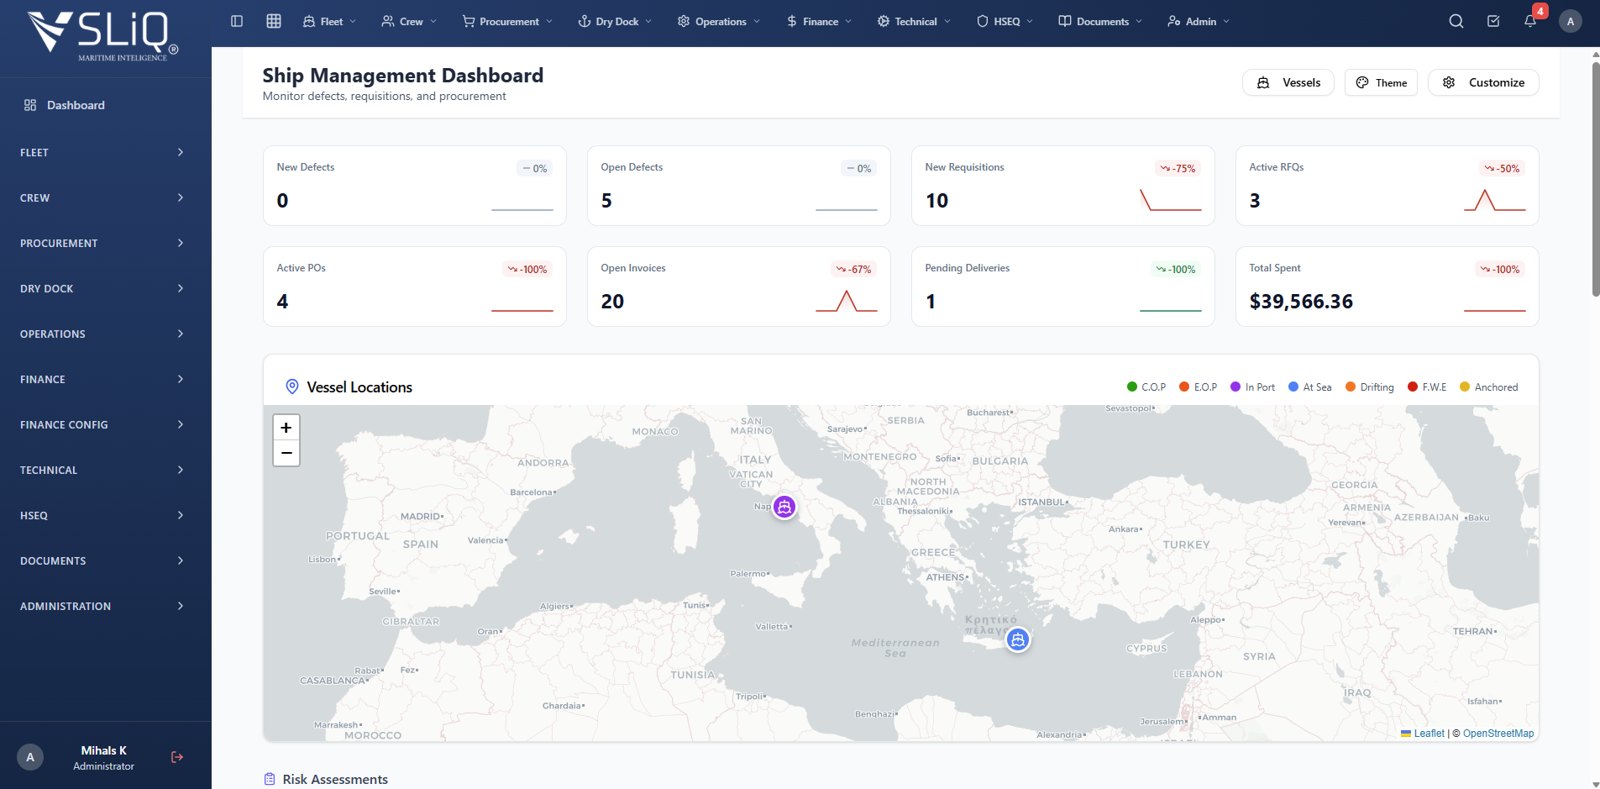Open the Vessels button

(x=1289, y=83)
